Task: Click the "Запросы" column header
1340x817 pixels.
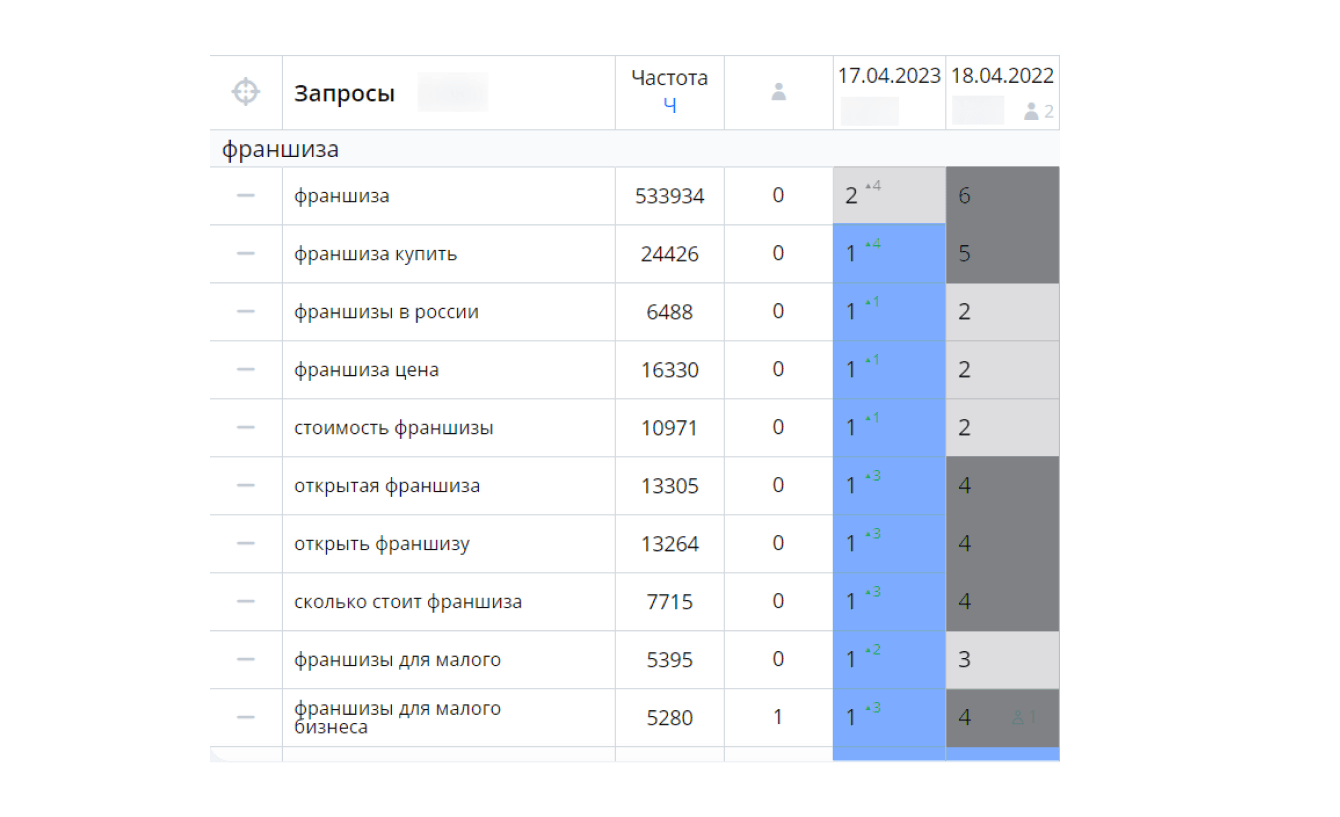Action: pos(344,94)
